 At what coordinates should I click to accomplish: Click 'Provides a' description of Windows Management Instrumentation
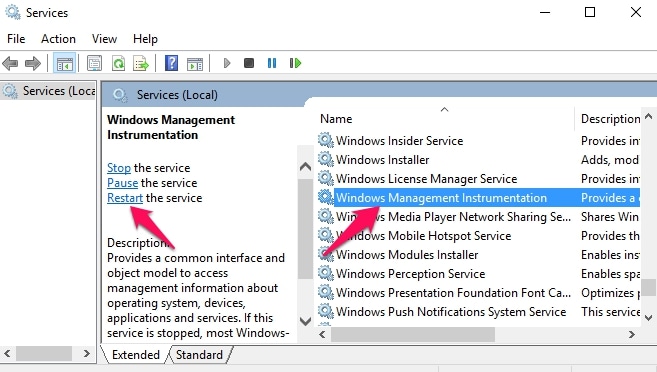pos(610,198)
